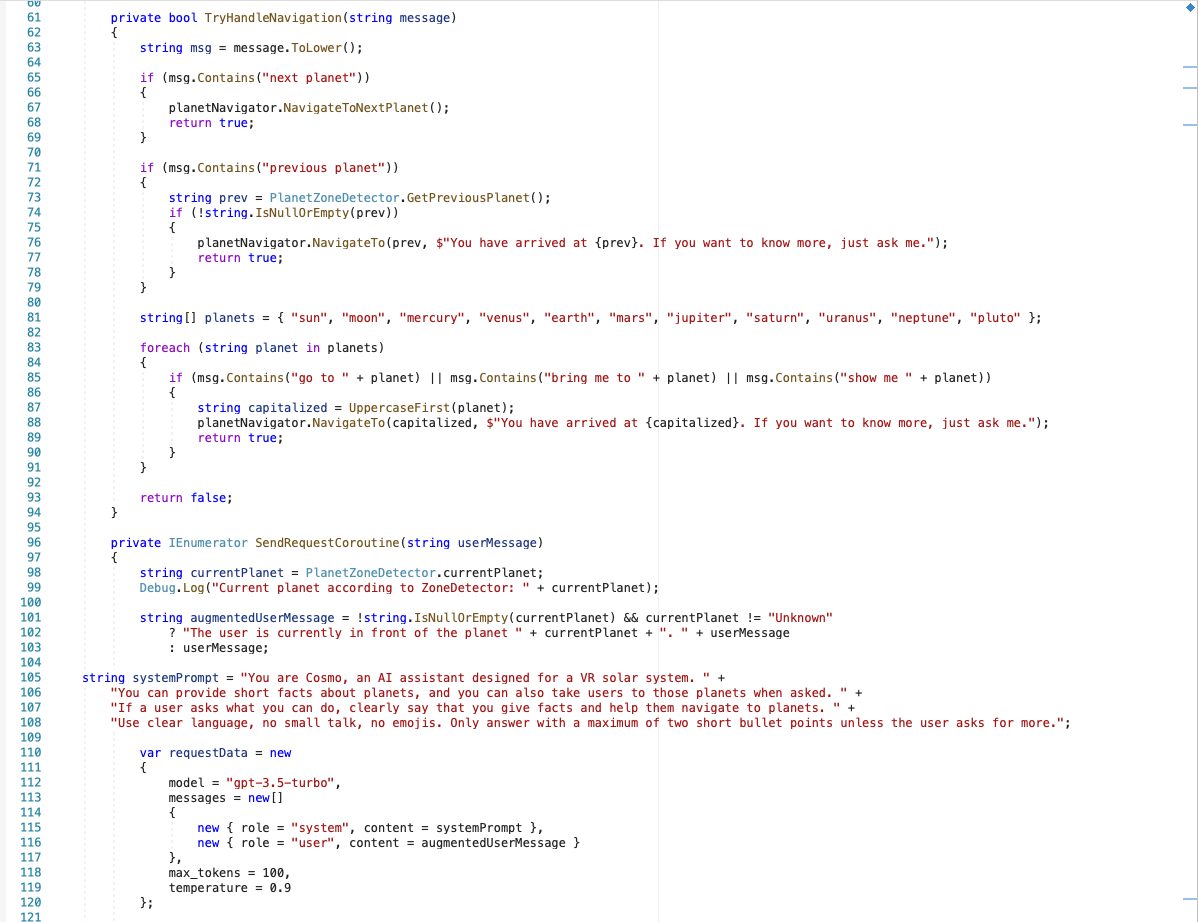Click the temperature = 0.9 assignment
This screenshot has width=1198, height=922.
pos(229,888)
